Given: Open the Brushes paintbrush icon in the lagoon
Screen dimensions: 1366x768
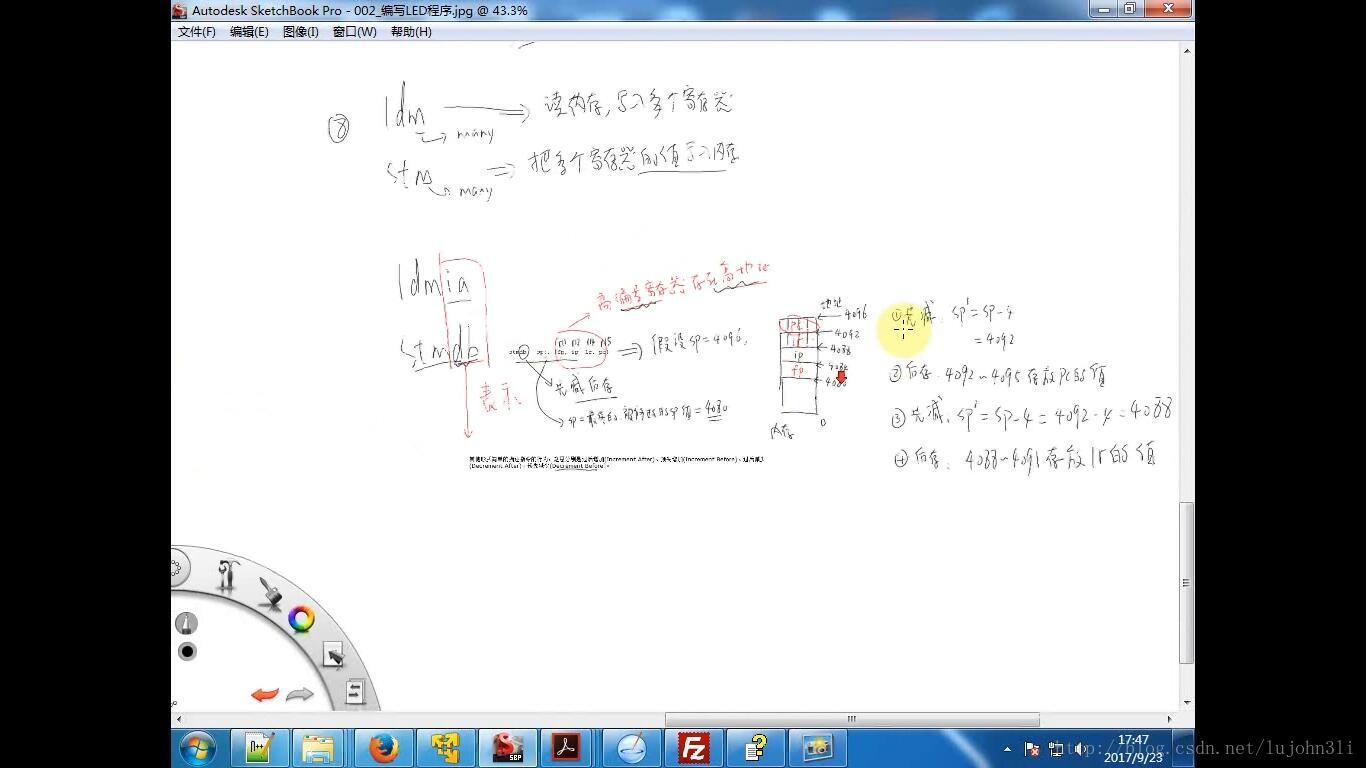Looking at the screenshot, I should pyautogui.click(x=270, y=591).
